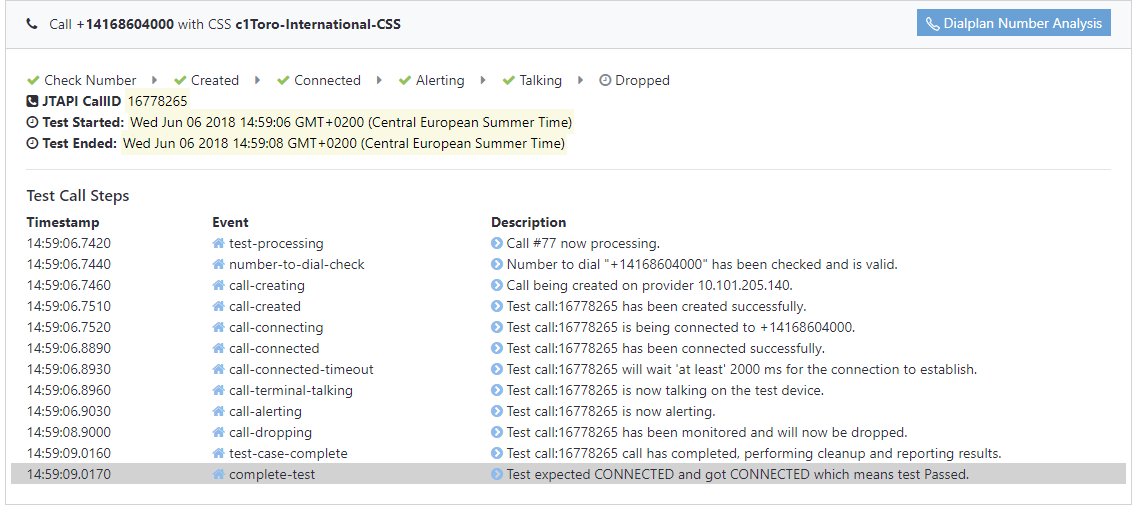Click the chevron after Talking step

580,81
